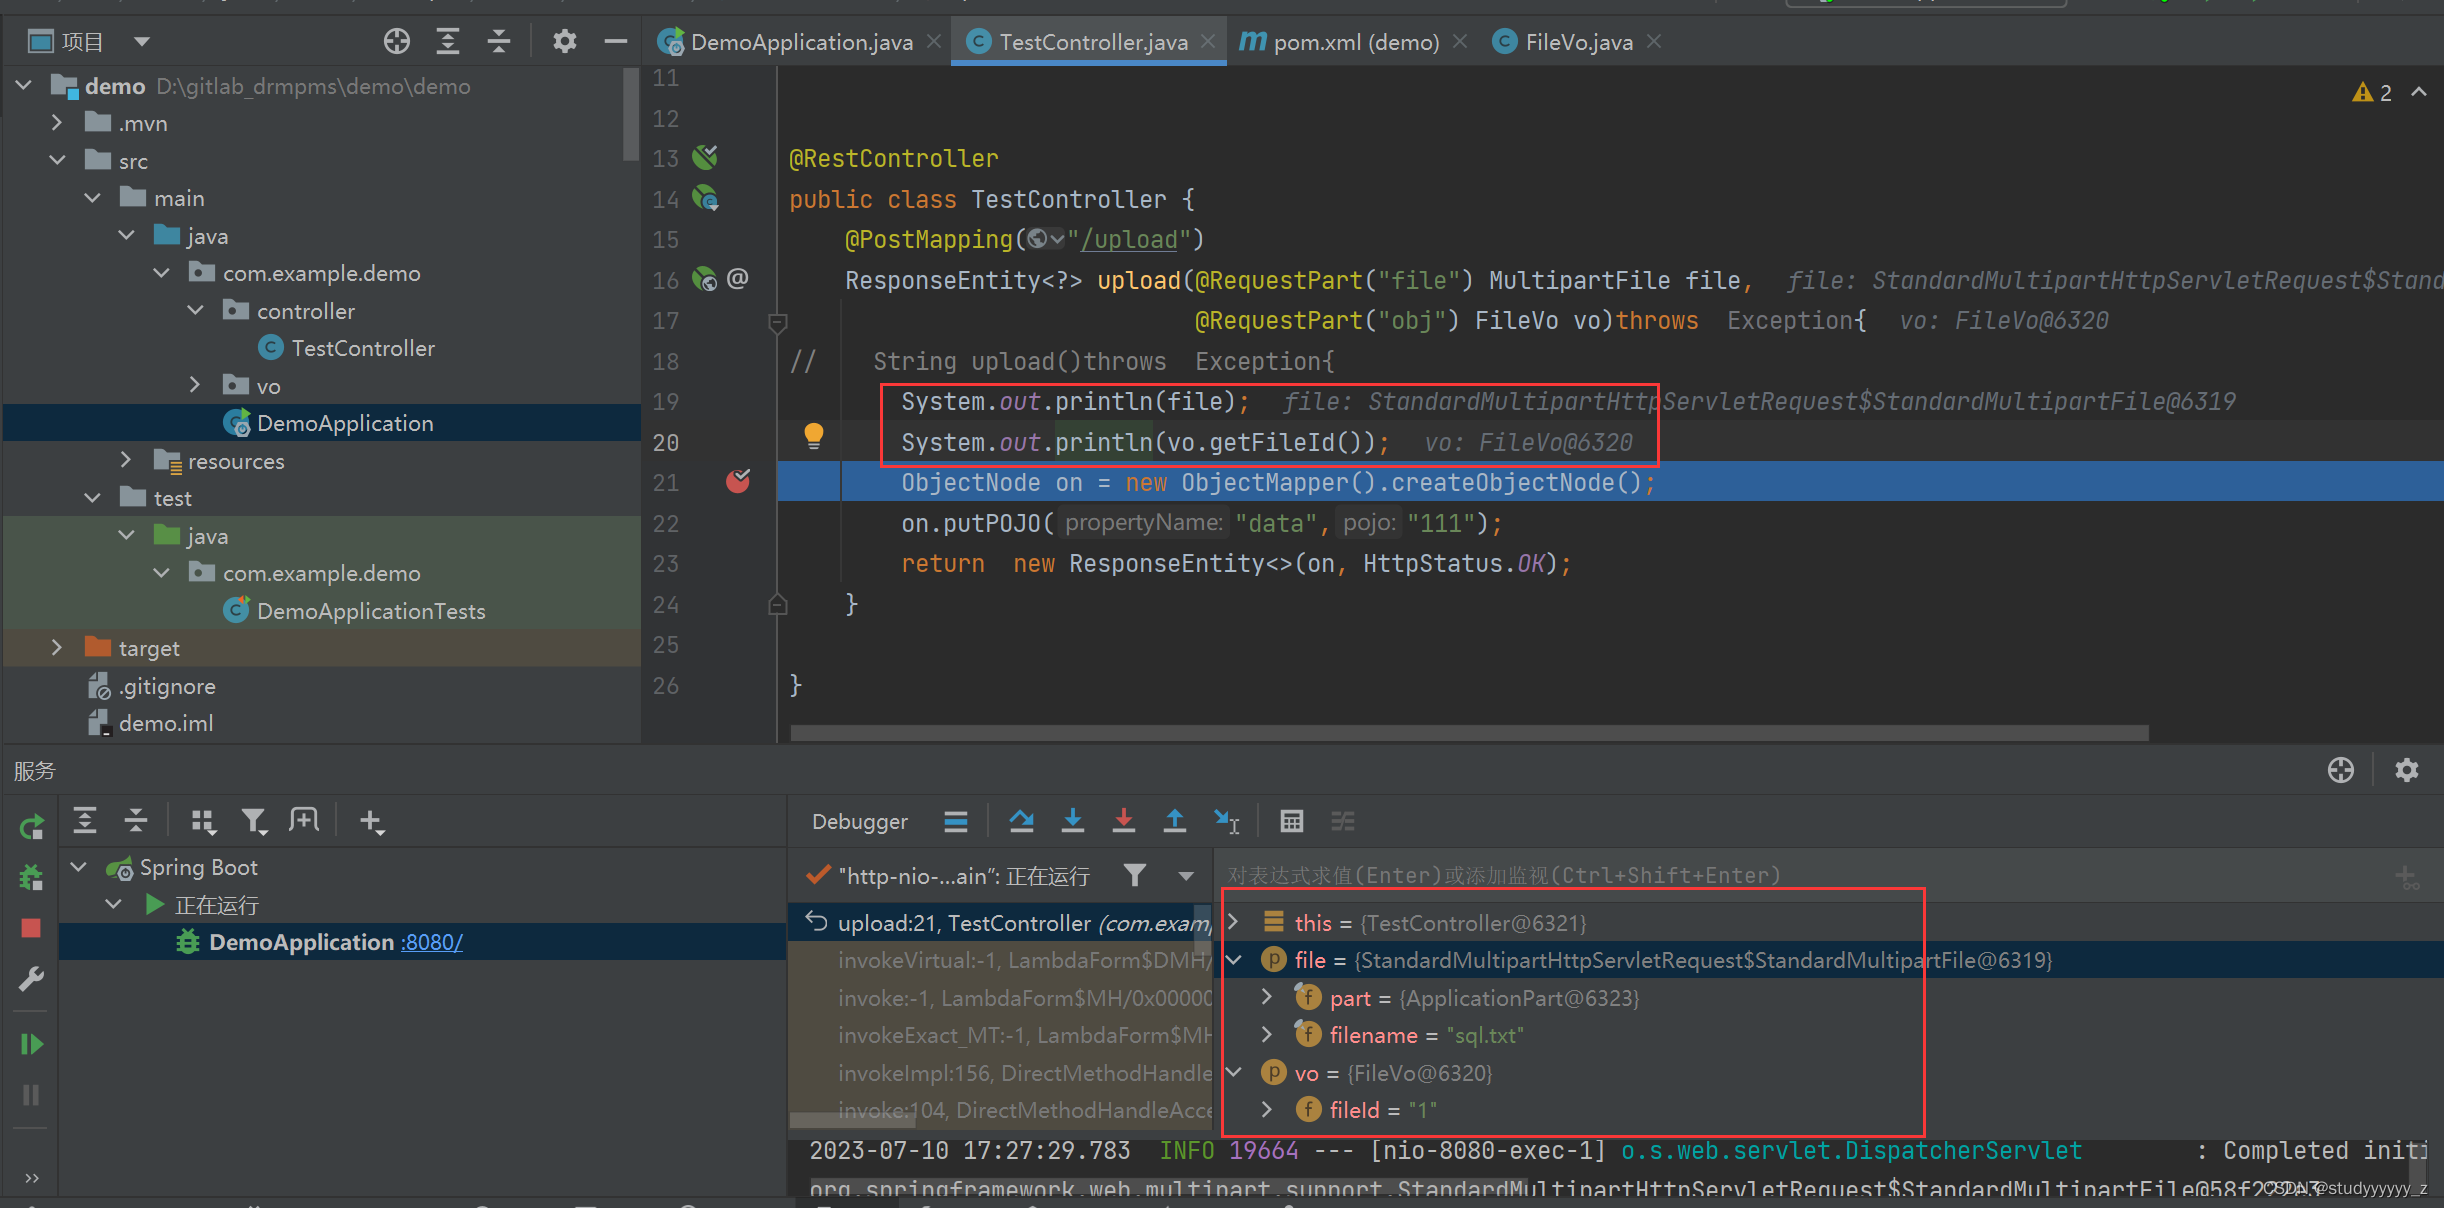
Task: Click the Step Into debugger icon
Action: (1072, 821)
